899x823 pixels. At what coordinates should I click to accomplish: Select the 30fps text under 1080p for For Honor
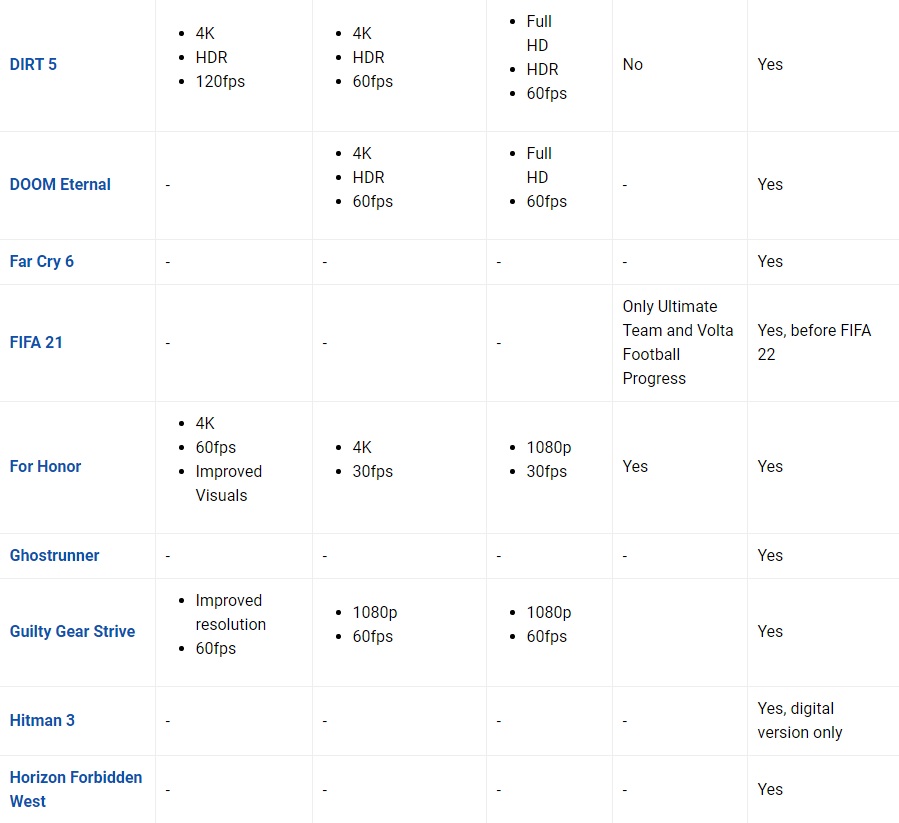point(546,471)
